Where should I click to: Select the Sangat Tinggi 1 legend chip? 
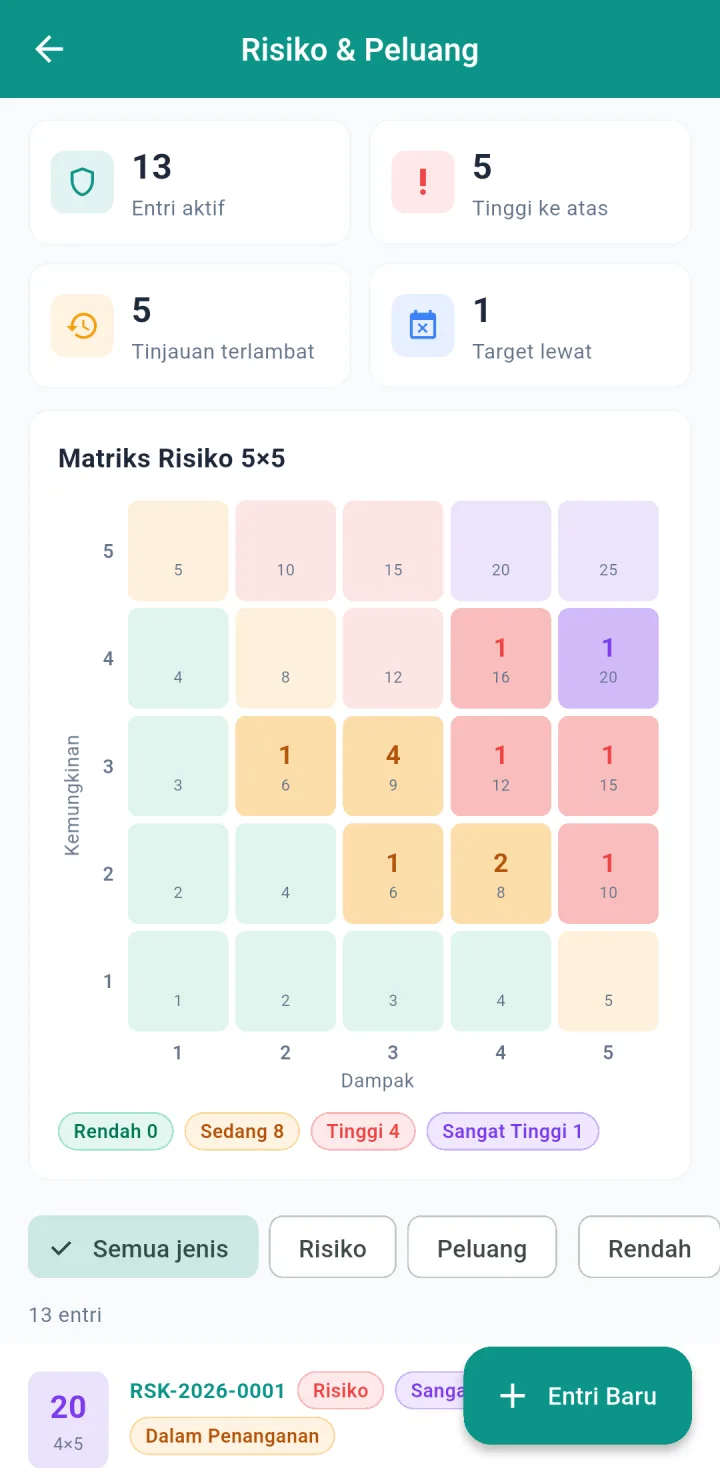coord(512,1131)
